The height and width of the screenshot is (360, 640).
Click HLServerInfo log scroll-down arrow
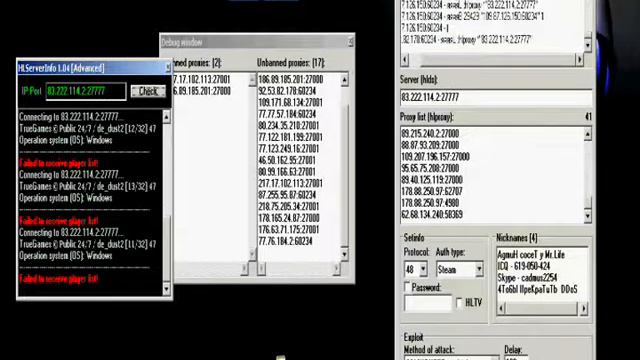coord(166,289)
